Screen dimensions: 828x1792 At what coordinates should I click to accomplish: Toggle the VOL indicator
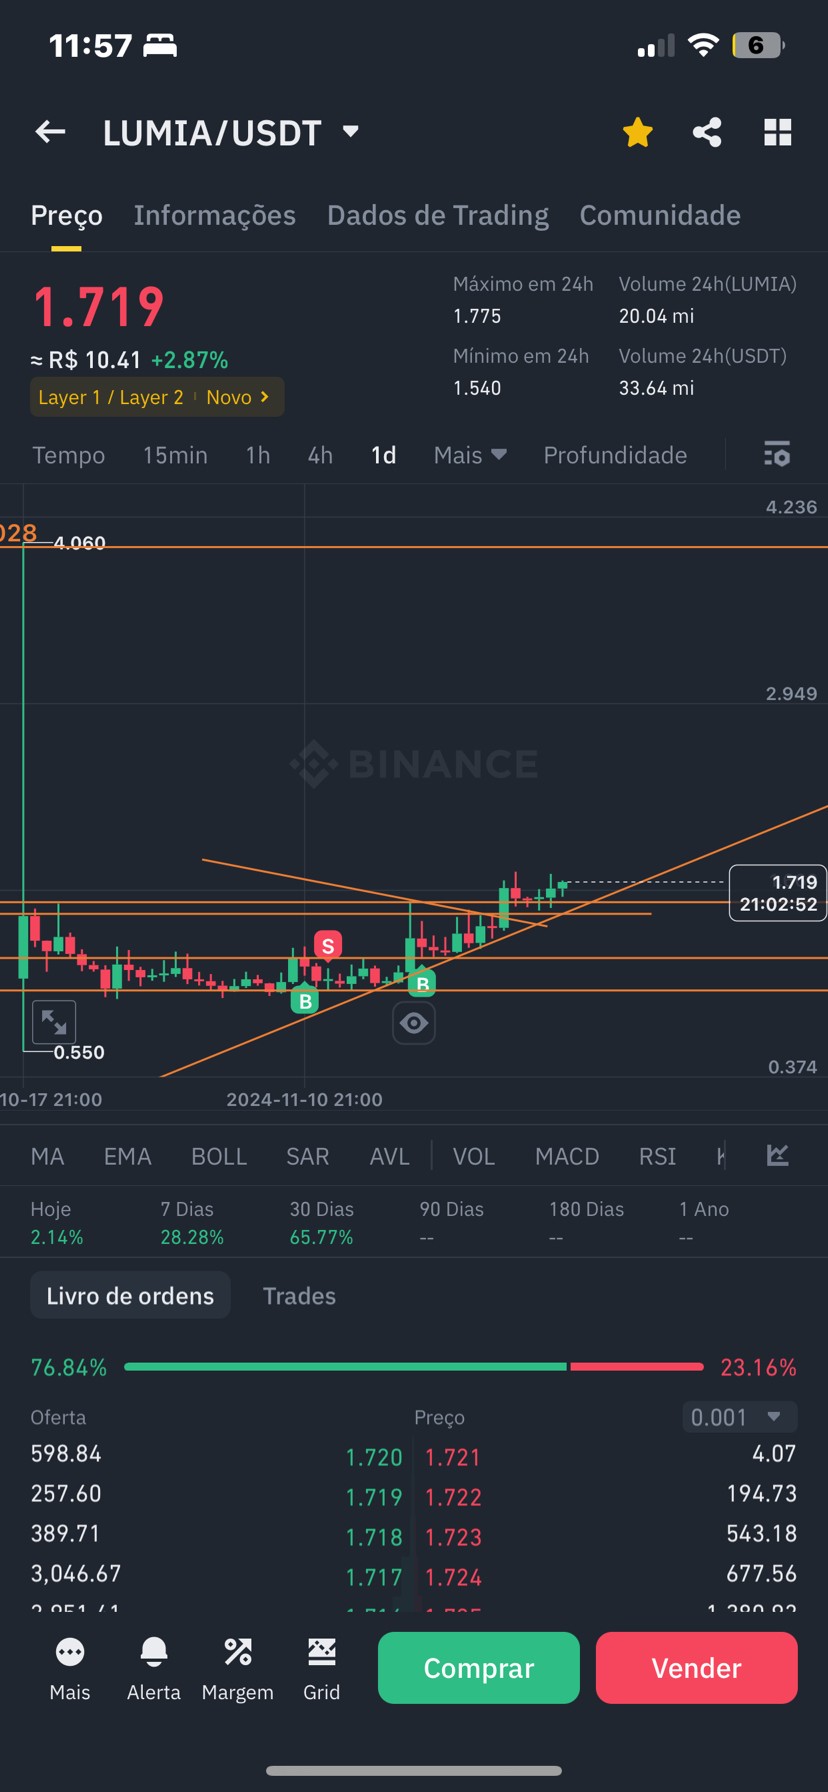[x=474, y=1156]
